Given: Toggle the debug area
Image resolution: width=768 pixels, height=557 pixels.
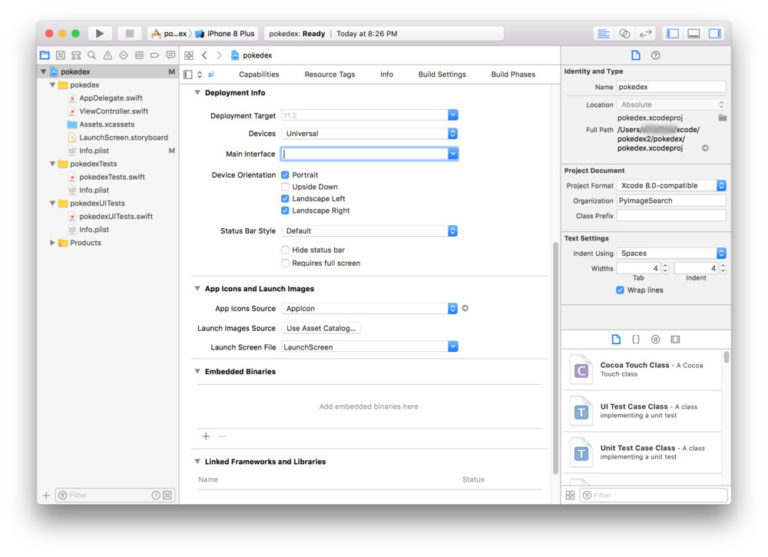Looking at the screenshot, I should click(x=694, y=33).
